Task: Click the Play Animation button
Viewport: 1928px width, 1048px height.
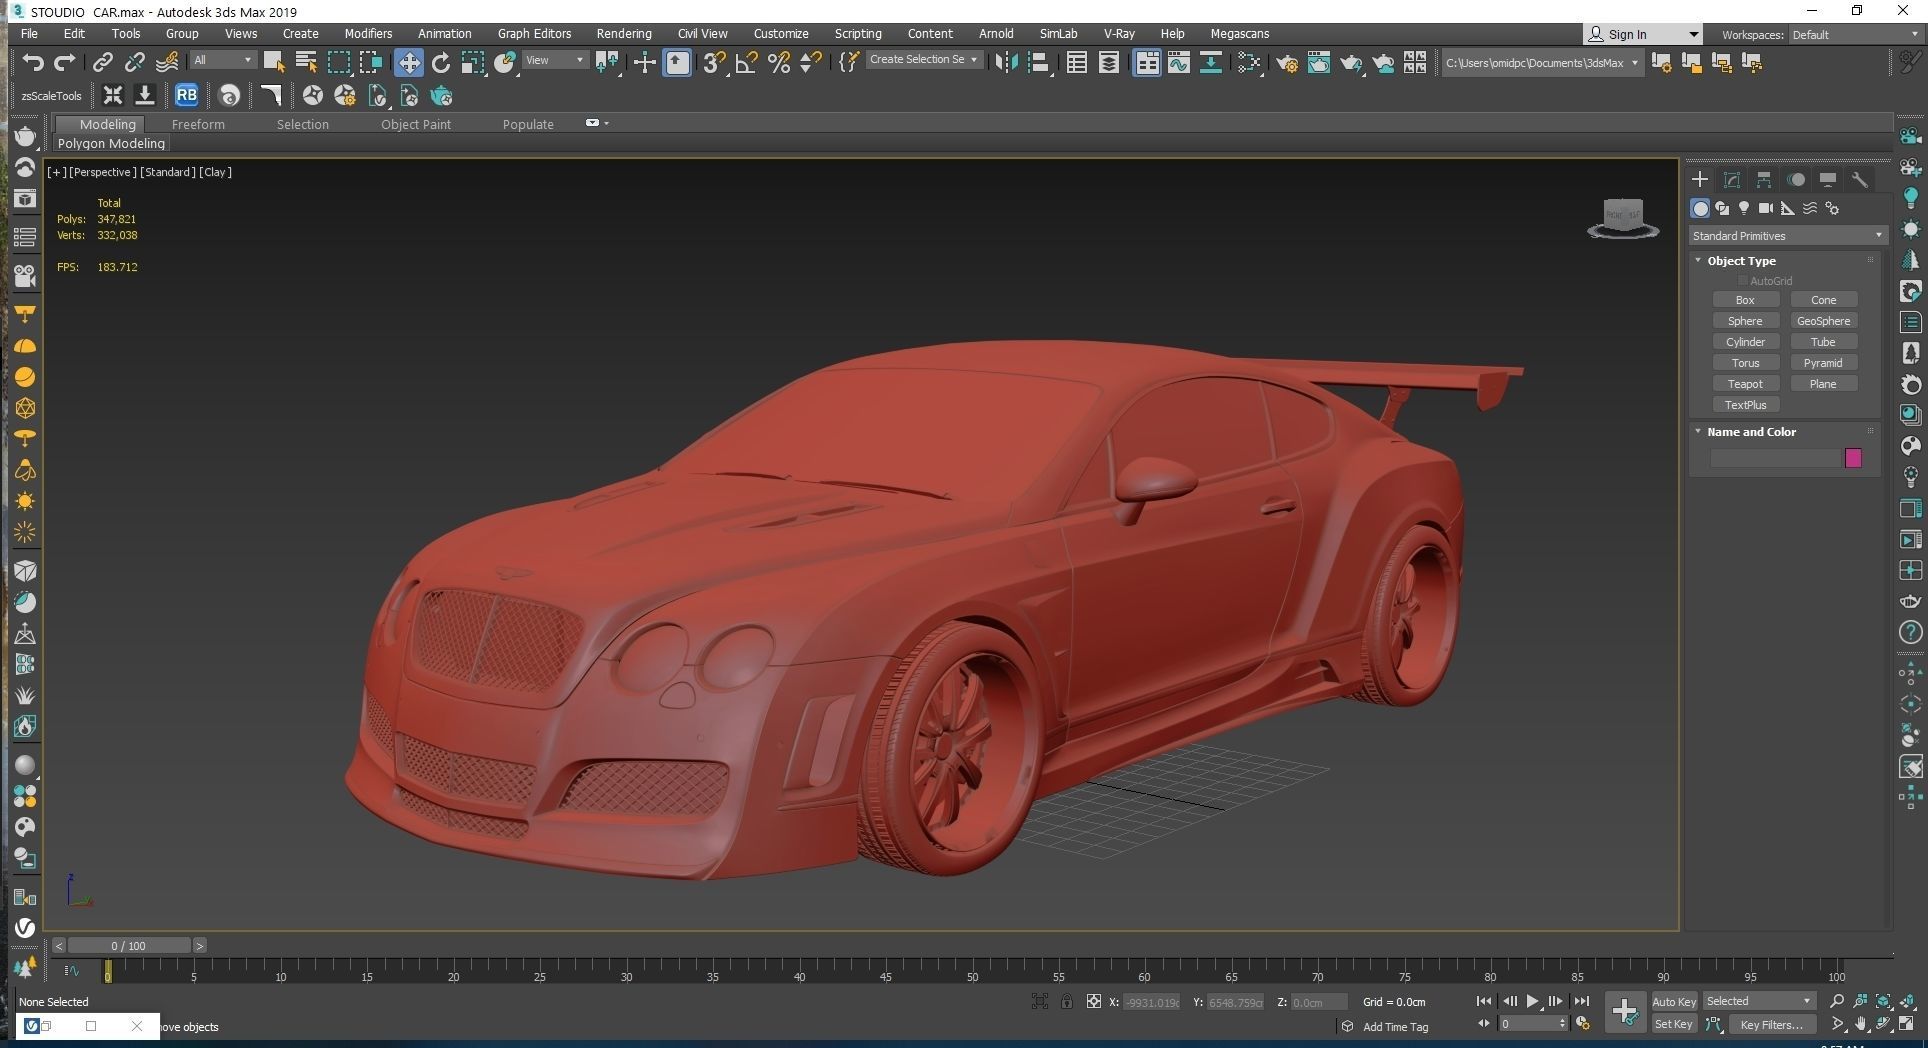Action: tap(1532, 1001)
